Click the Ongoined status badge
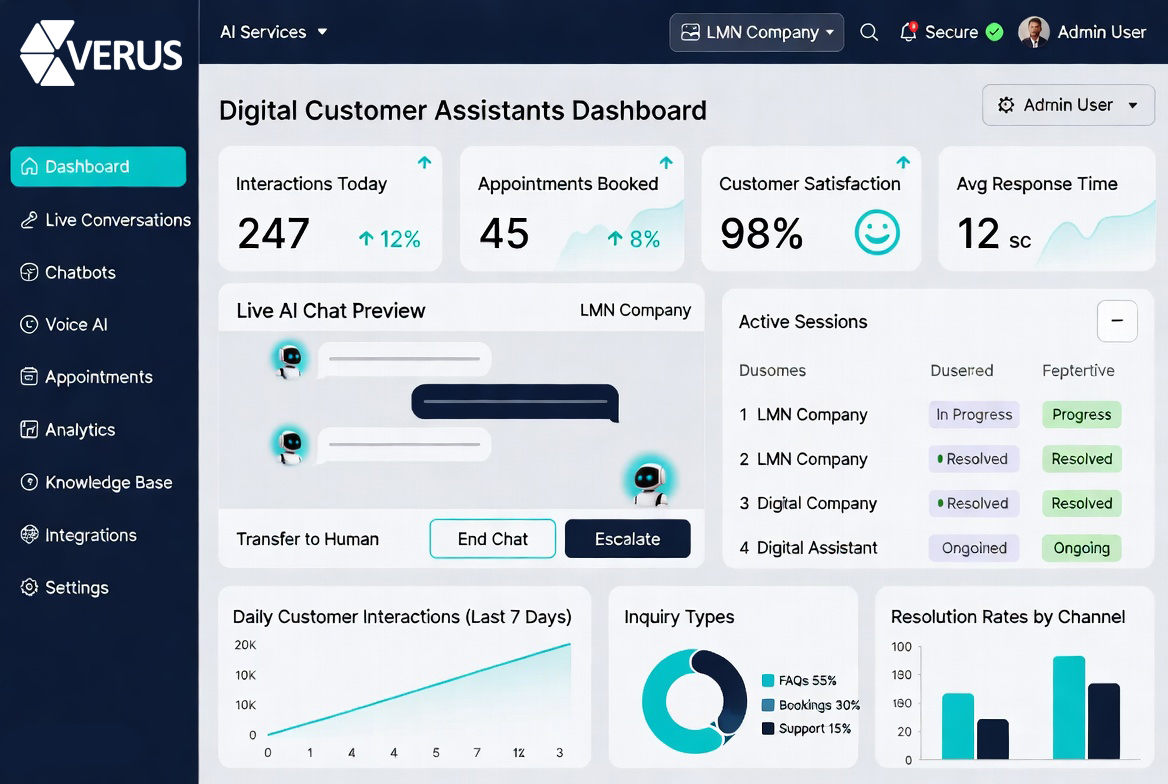The image size is (1168, 784). (974, 548)
